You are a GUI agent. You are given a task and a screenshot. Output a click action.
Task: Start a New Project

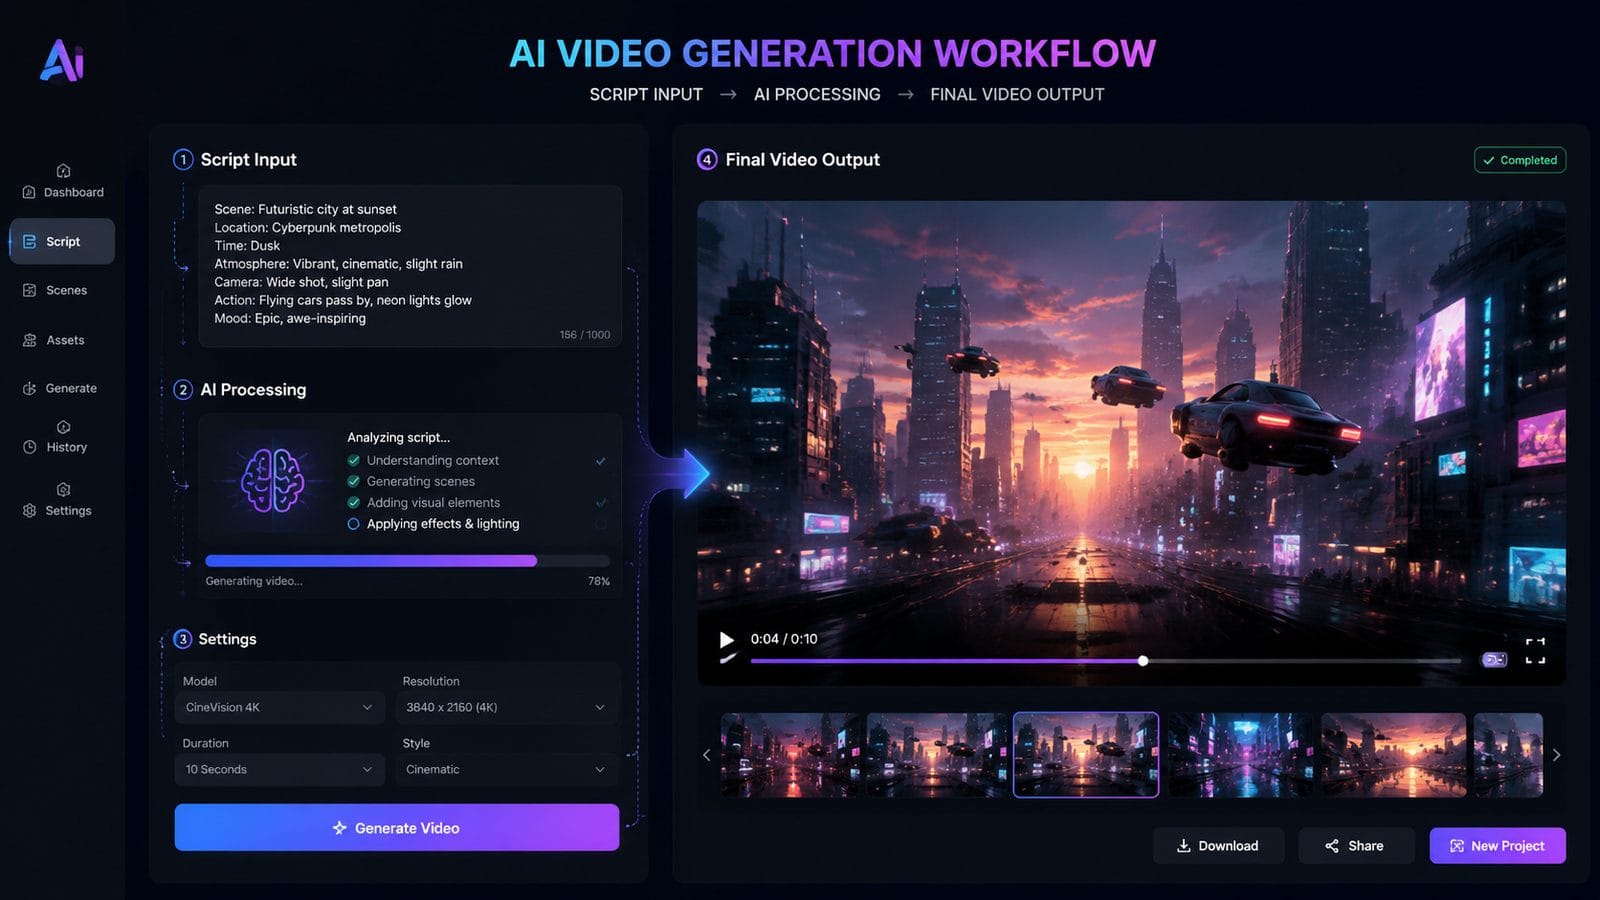pyautogui.click(x=1497, y=846)
